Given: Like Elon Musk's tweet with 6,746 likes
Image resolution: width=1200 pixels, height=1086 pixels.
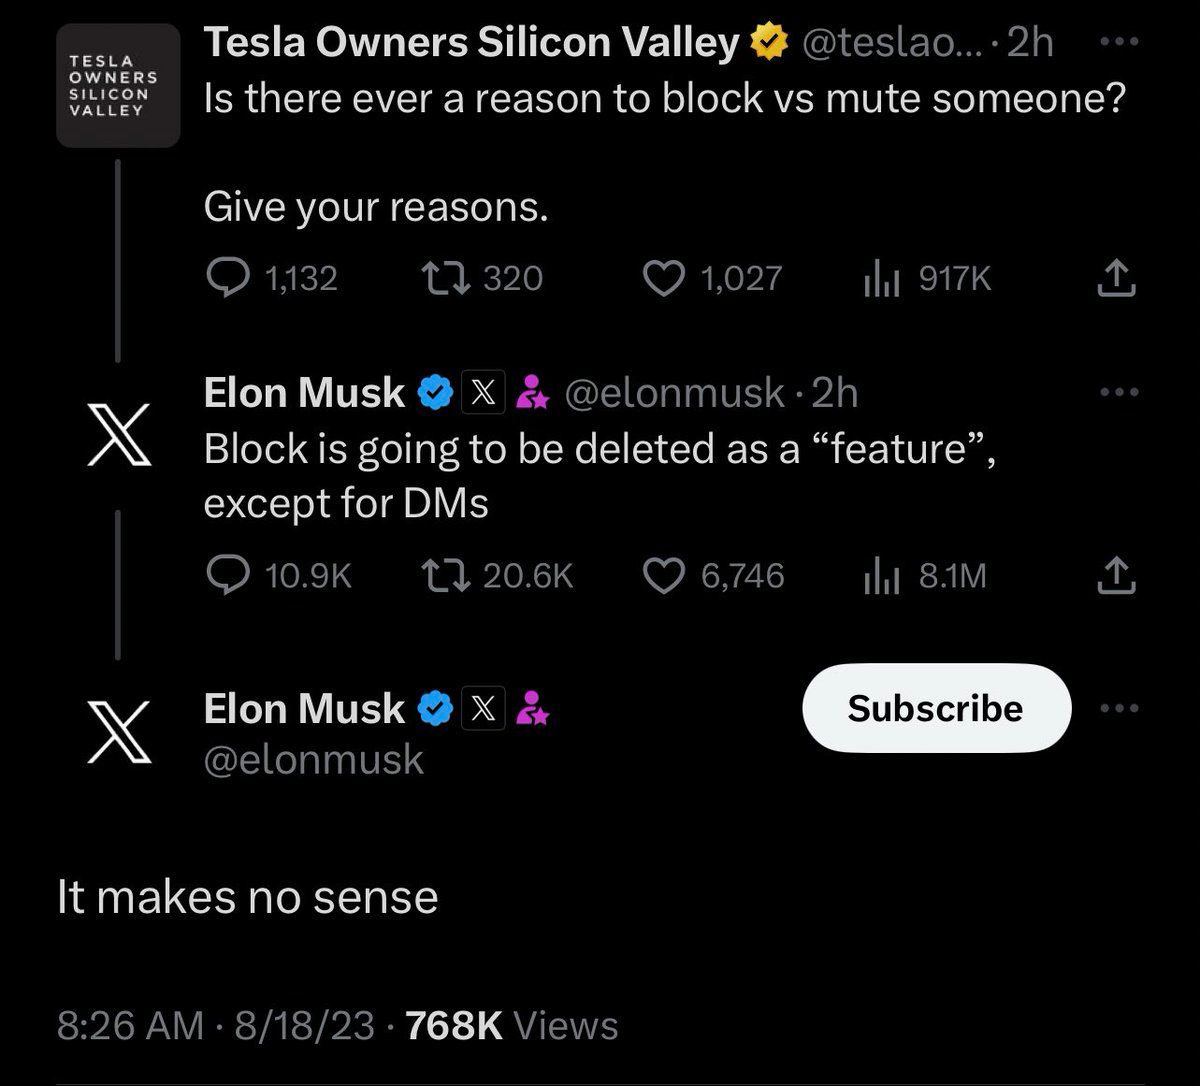Looking at the screenshot, I should click(x=662, y=575).
